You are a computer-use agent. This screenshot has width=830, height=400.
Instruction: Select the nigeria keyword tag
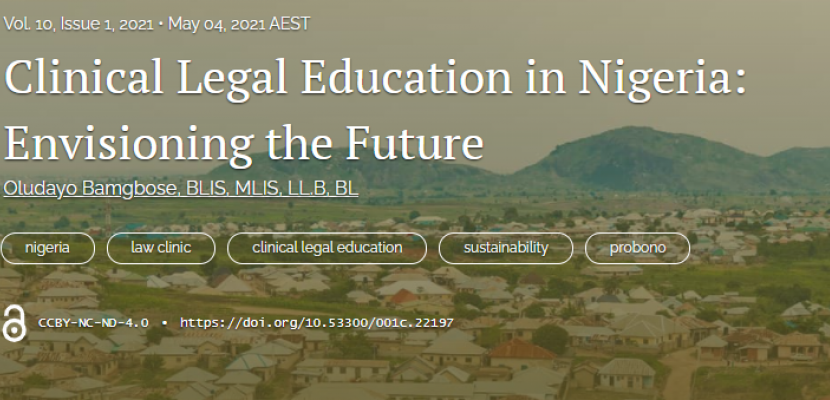pyautogui.click(x=48, y=248)
